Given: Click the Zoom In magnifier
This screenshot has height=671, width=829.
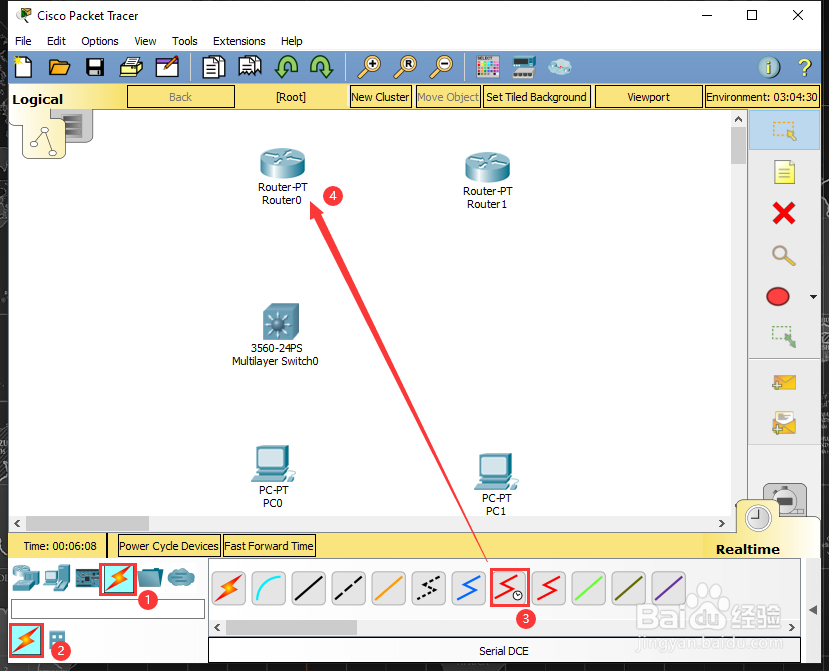Looking at the screenshot, I should pos(369,67).
